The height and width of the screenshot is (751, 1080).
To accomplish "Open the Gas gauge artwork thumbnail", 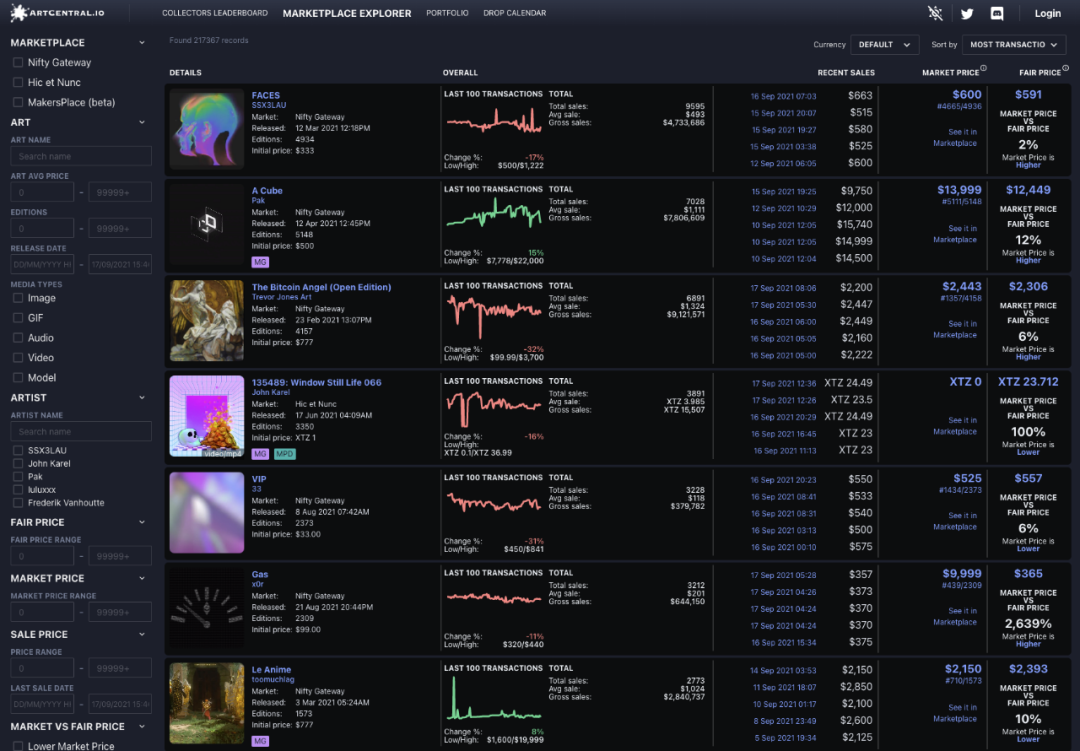I will point(207,607).
